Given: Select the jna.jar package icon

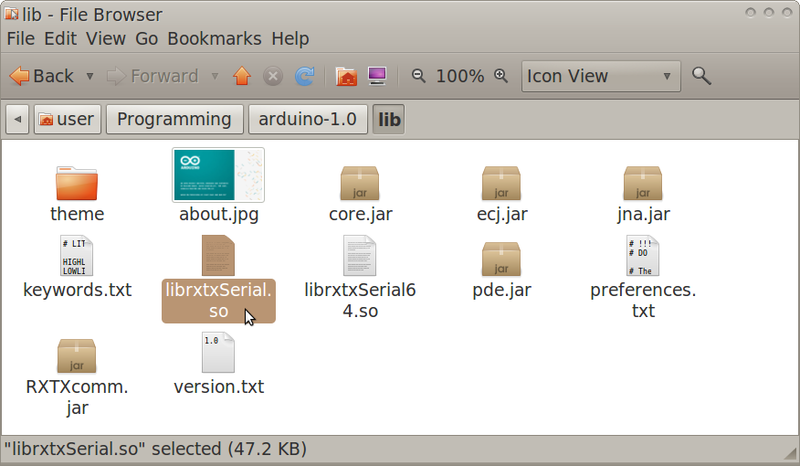Looking at the screenshot, I should [x=643, y=183].
